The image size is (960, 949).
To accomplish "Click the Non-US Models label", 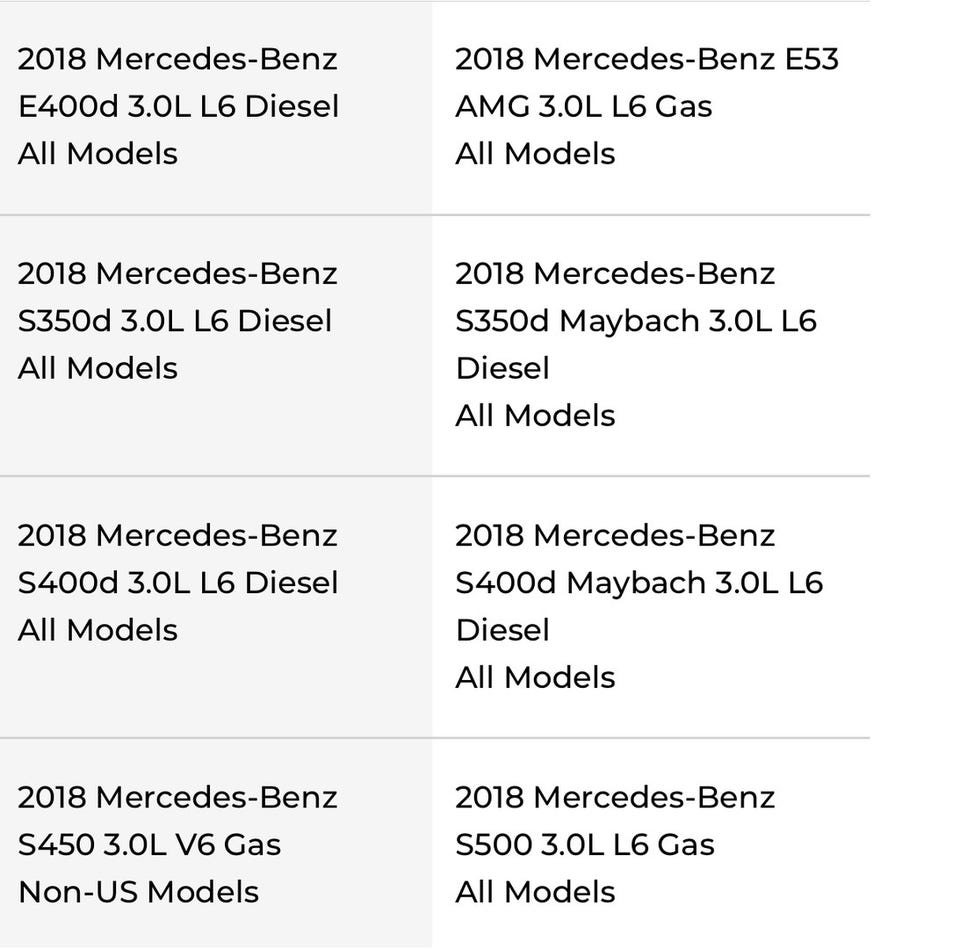I will coord(138,892).
